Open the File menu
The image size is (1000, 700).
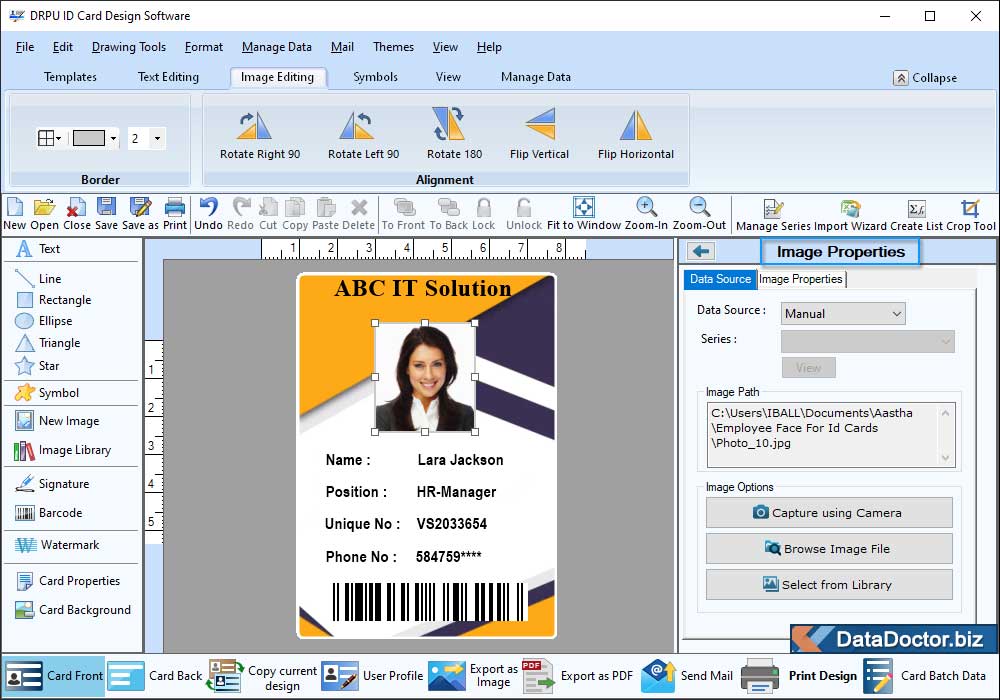(25, 47)
